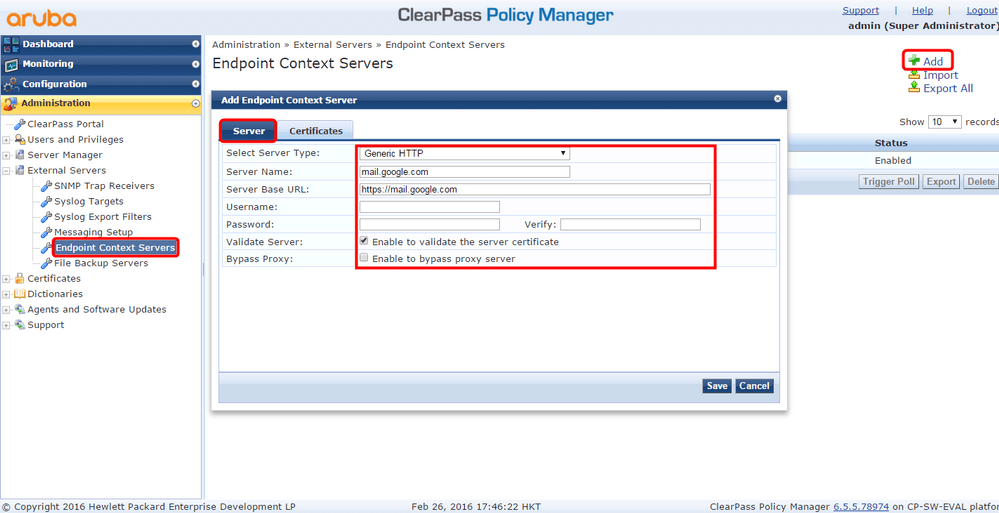This screenshot has height=513, width=999.
Task: Click wrench icon beside Syslog Export Filters
Action: point(47,217)
